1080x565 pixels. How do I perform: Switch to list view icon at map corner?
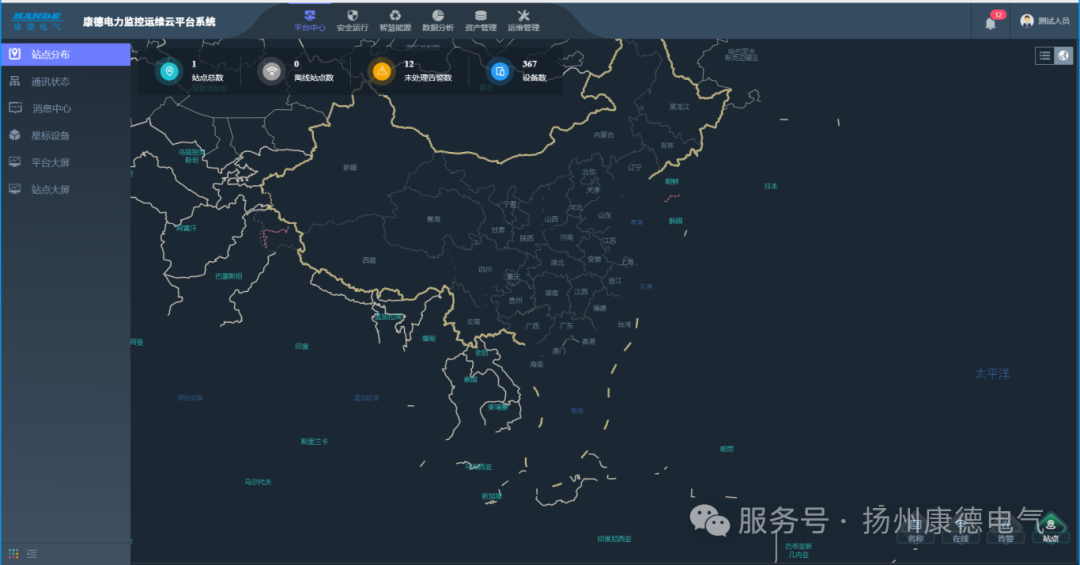(x=1045, y=56)
